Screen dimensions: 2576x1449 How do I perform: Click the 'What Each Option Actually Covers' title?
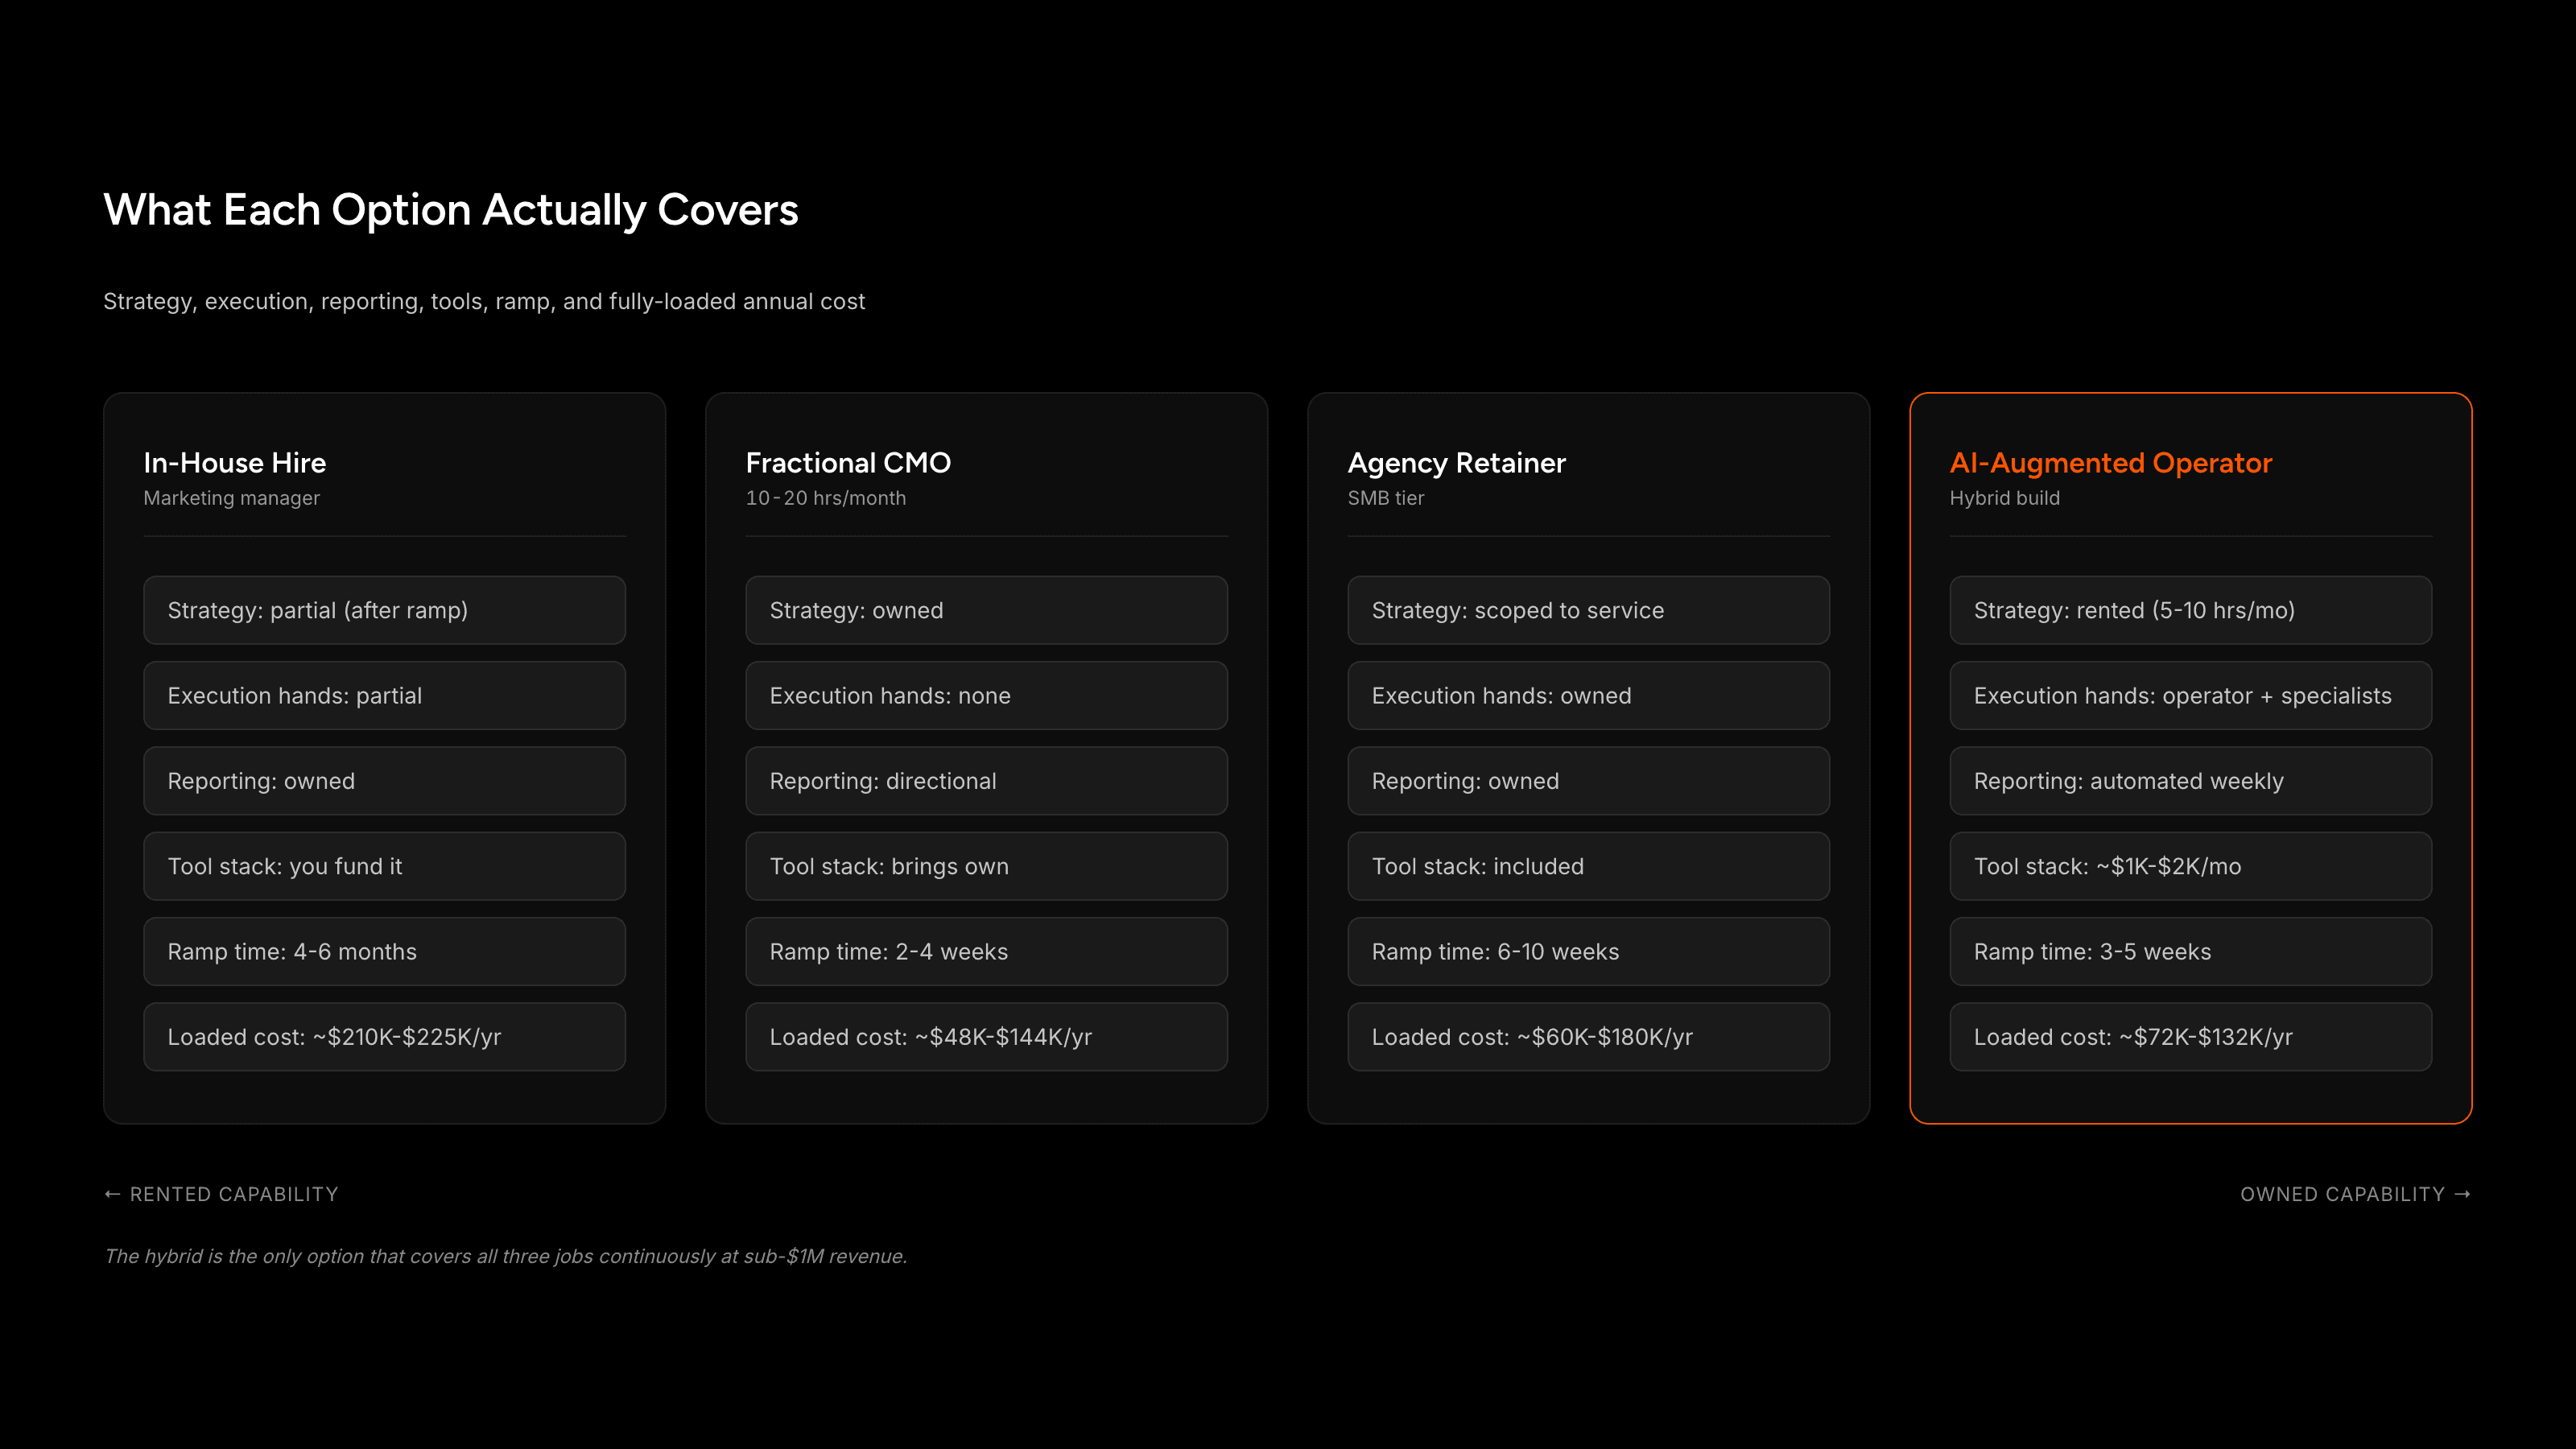pos(451,210)
